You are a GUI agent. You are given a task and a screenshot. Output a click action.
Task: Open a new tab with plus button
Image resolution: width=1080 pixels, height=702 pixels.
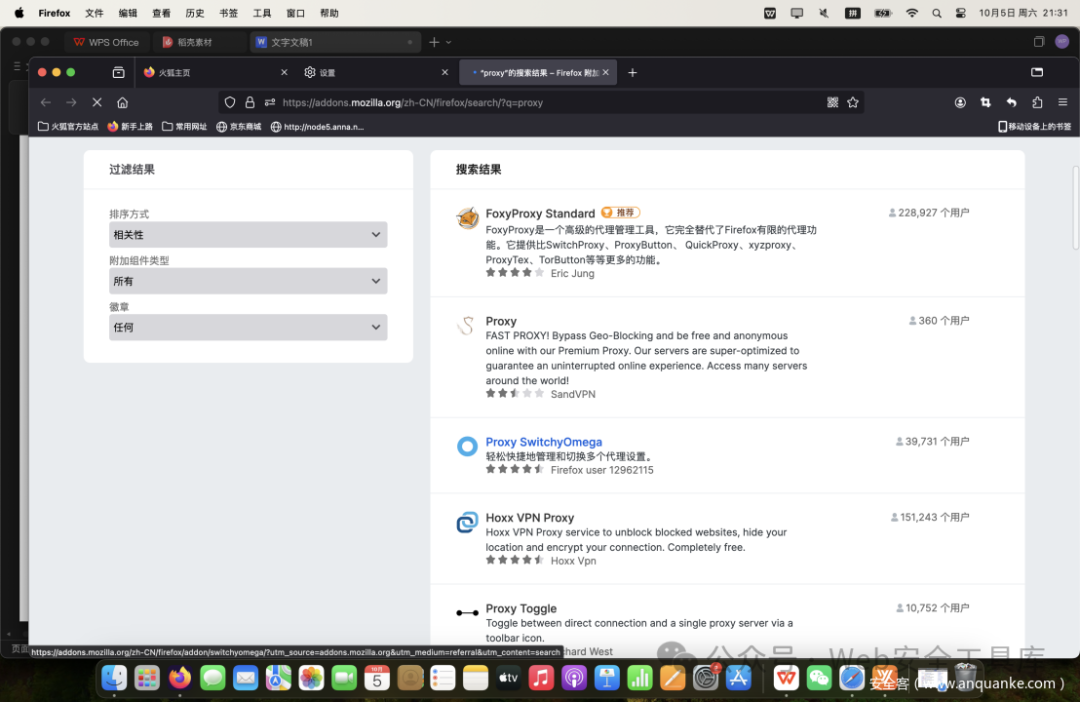632,72
